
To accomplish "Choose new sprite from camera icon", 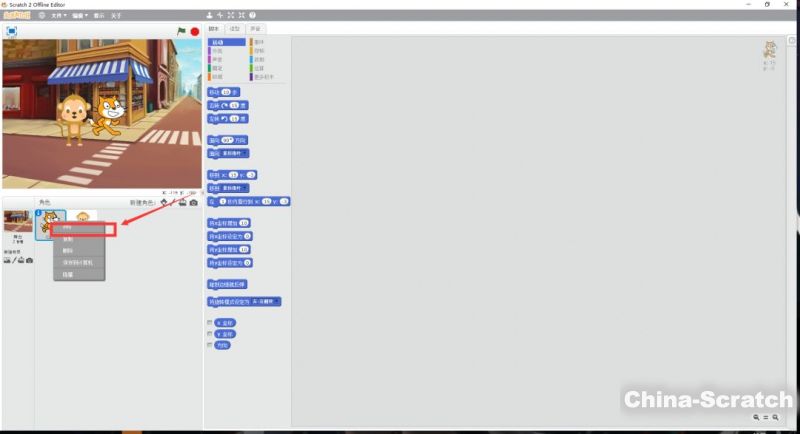I will coord(193,203).
